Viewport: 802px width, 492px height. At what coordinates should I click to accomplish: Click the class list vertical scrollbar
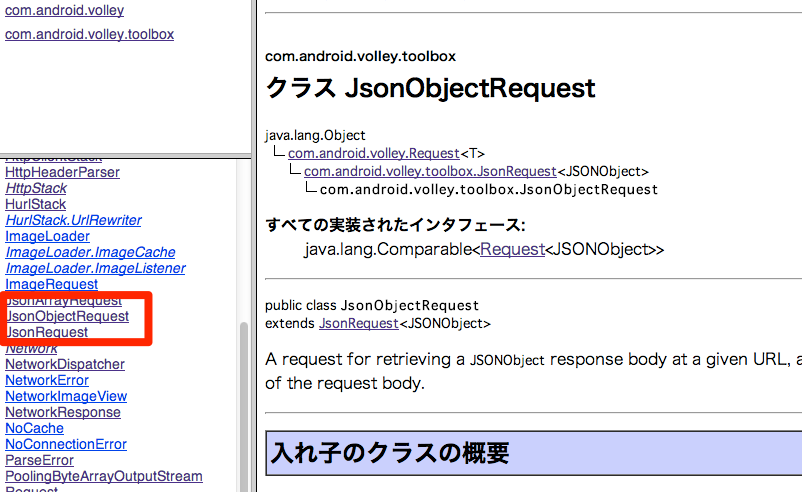243,400
